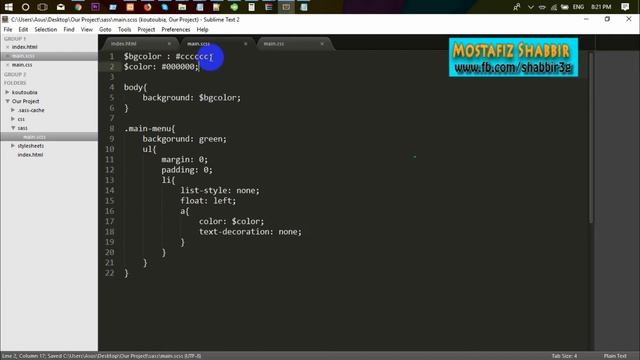The image size is (640, 360).
Task: Open the Find menu
Action: click(x=69, y=29)
